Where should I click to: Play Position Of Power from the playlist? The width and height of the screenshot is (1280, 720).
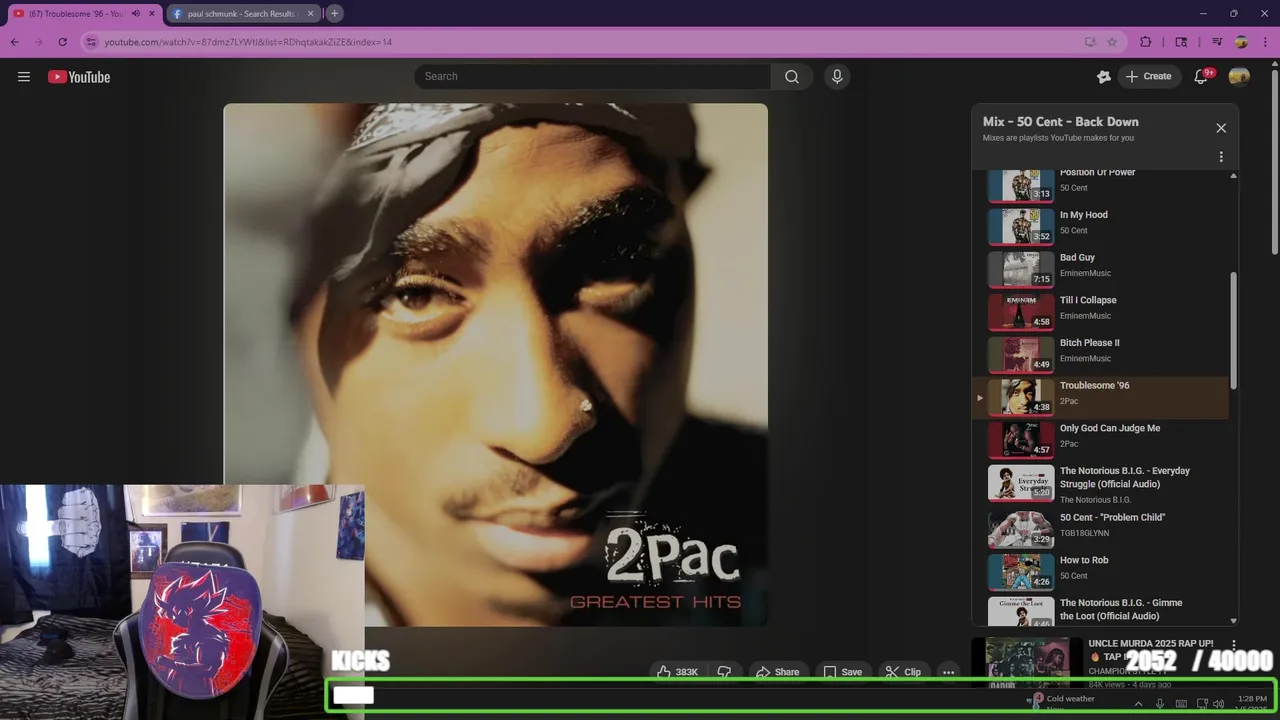coord(1100,182)
